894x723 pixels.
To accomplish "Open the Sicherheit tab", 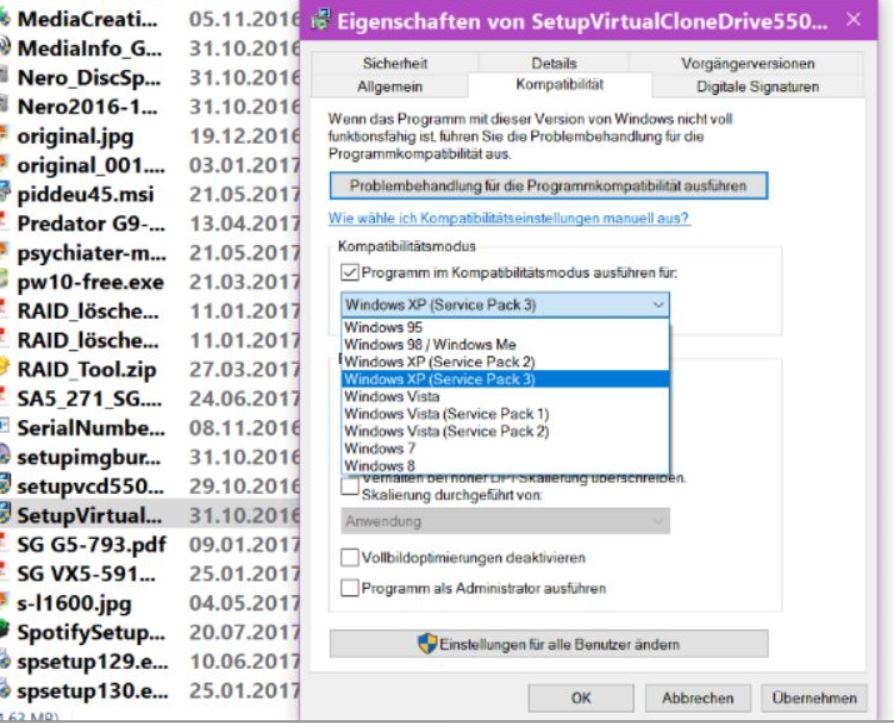I will coord(395,63).
